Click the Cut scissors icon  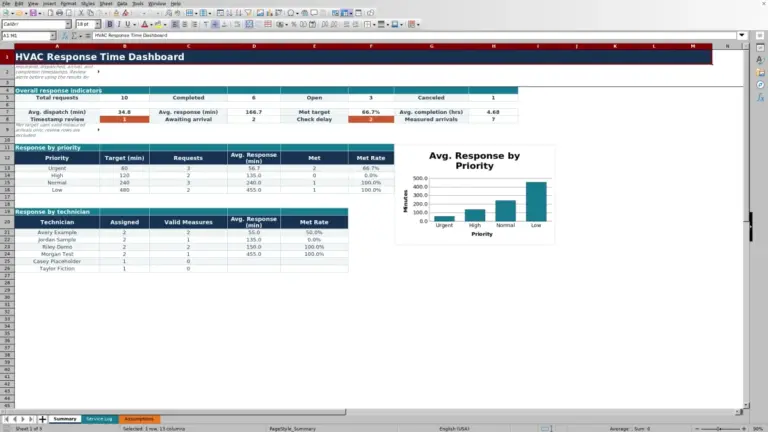[x=81, y=13]
